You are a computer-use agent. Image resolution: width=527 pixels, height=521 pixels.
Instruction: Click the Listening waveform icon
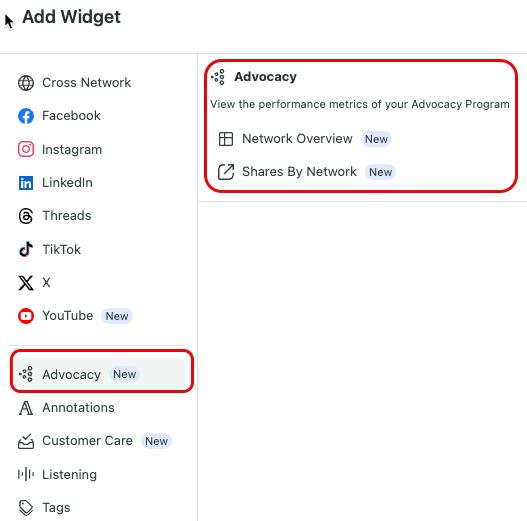coord(26,474)
